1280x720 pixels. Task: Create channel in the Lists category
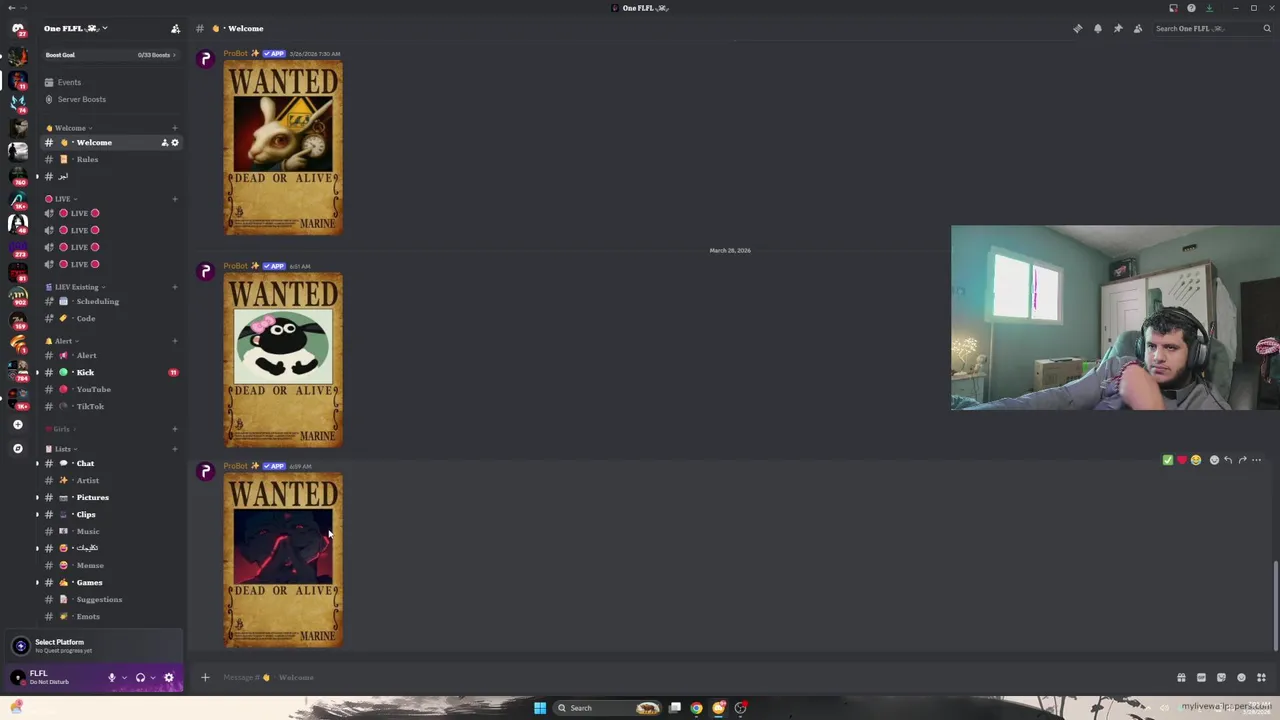[x=175, y=449]
